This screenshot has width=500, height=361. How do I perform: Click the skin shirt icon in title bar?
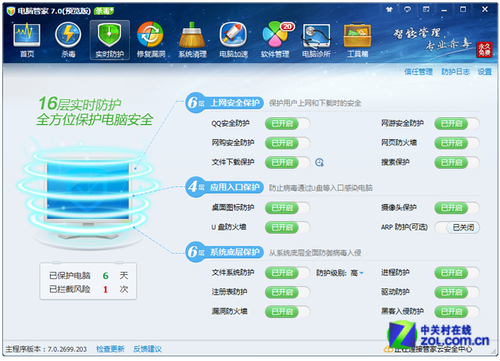[x=389, y=10]
